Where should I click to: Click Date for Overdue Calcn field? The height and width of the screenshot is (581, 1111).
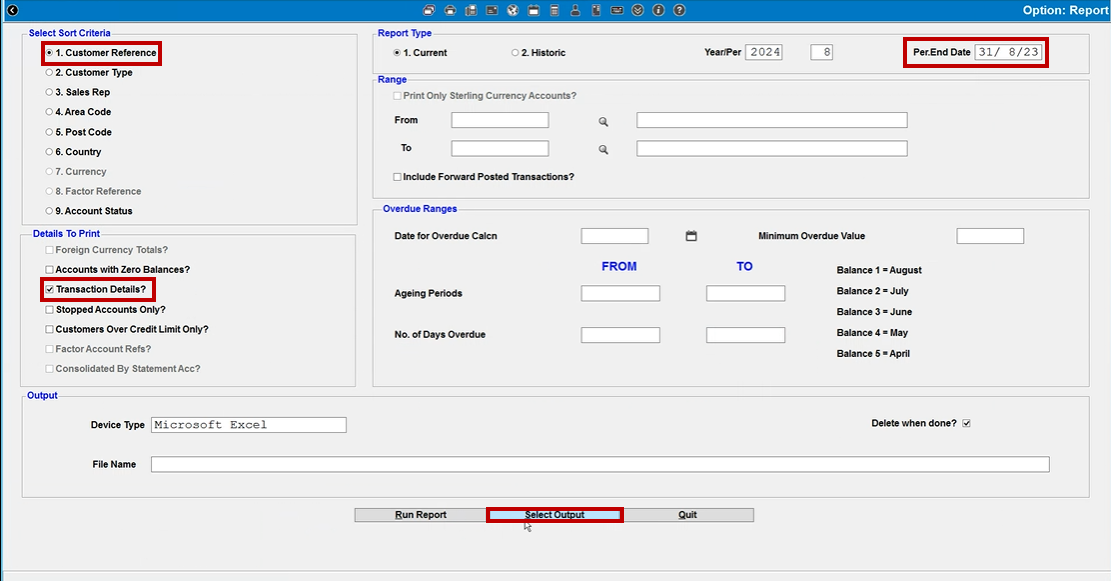[x=614, y=236]
